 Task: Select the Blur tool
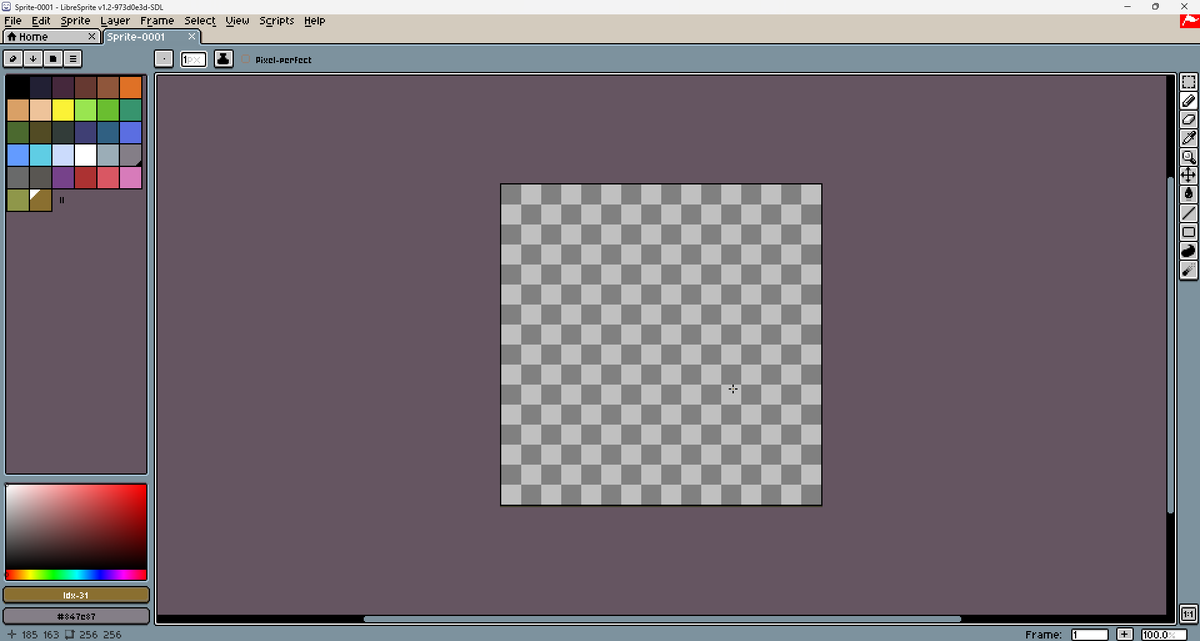pyautogui.click(x=1189, y=269)
